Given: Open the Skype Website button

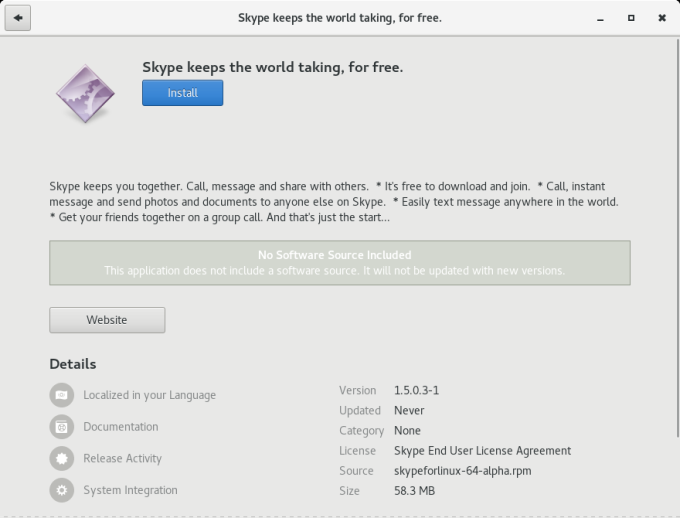Looking at the screenshot, I should pos(107,320).
